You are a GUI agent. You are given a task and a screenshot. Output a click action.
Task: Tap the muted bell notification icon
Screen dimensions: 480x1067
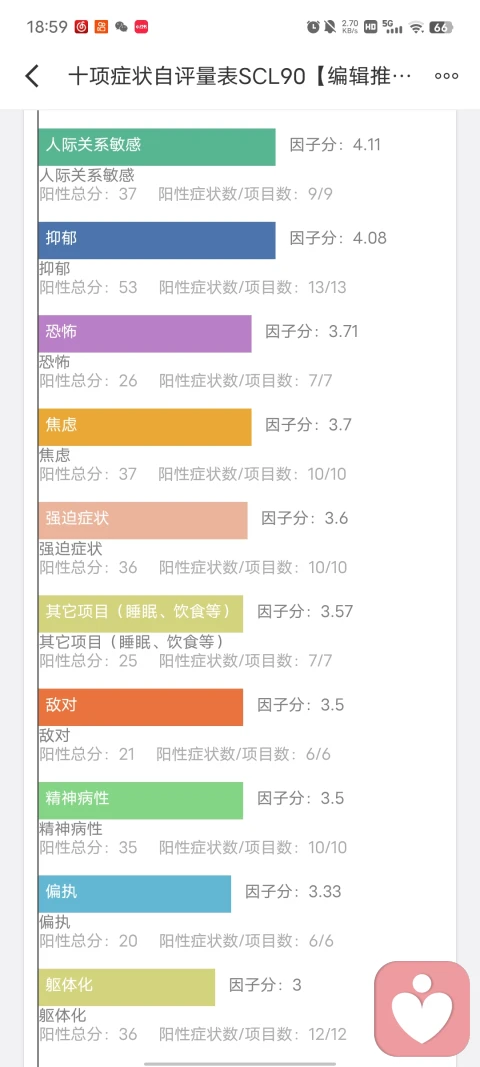click(330, 27)
